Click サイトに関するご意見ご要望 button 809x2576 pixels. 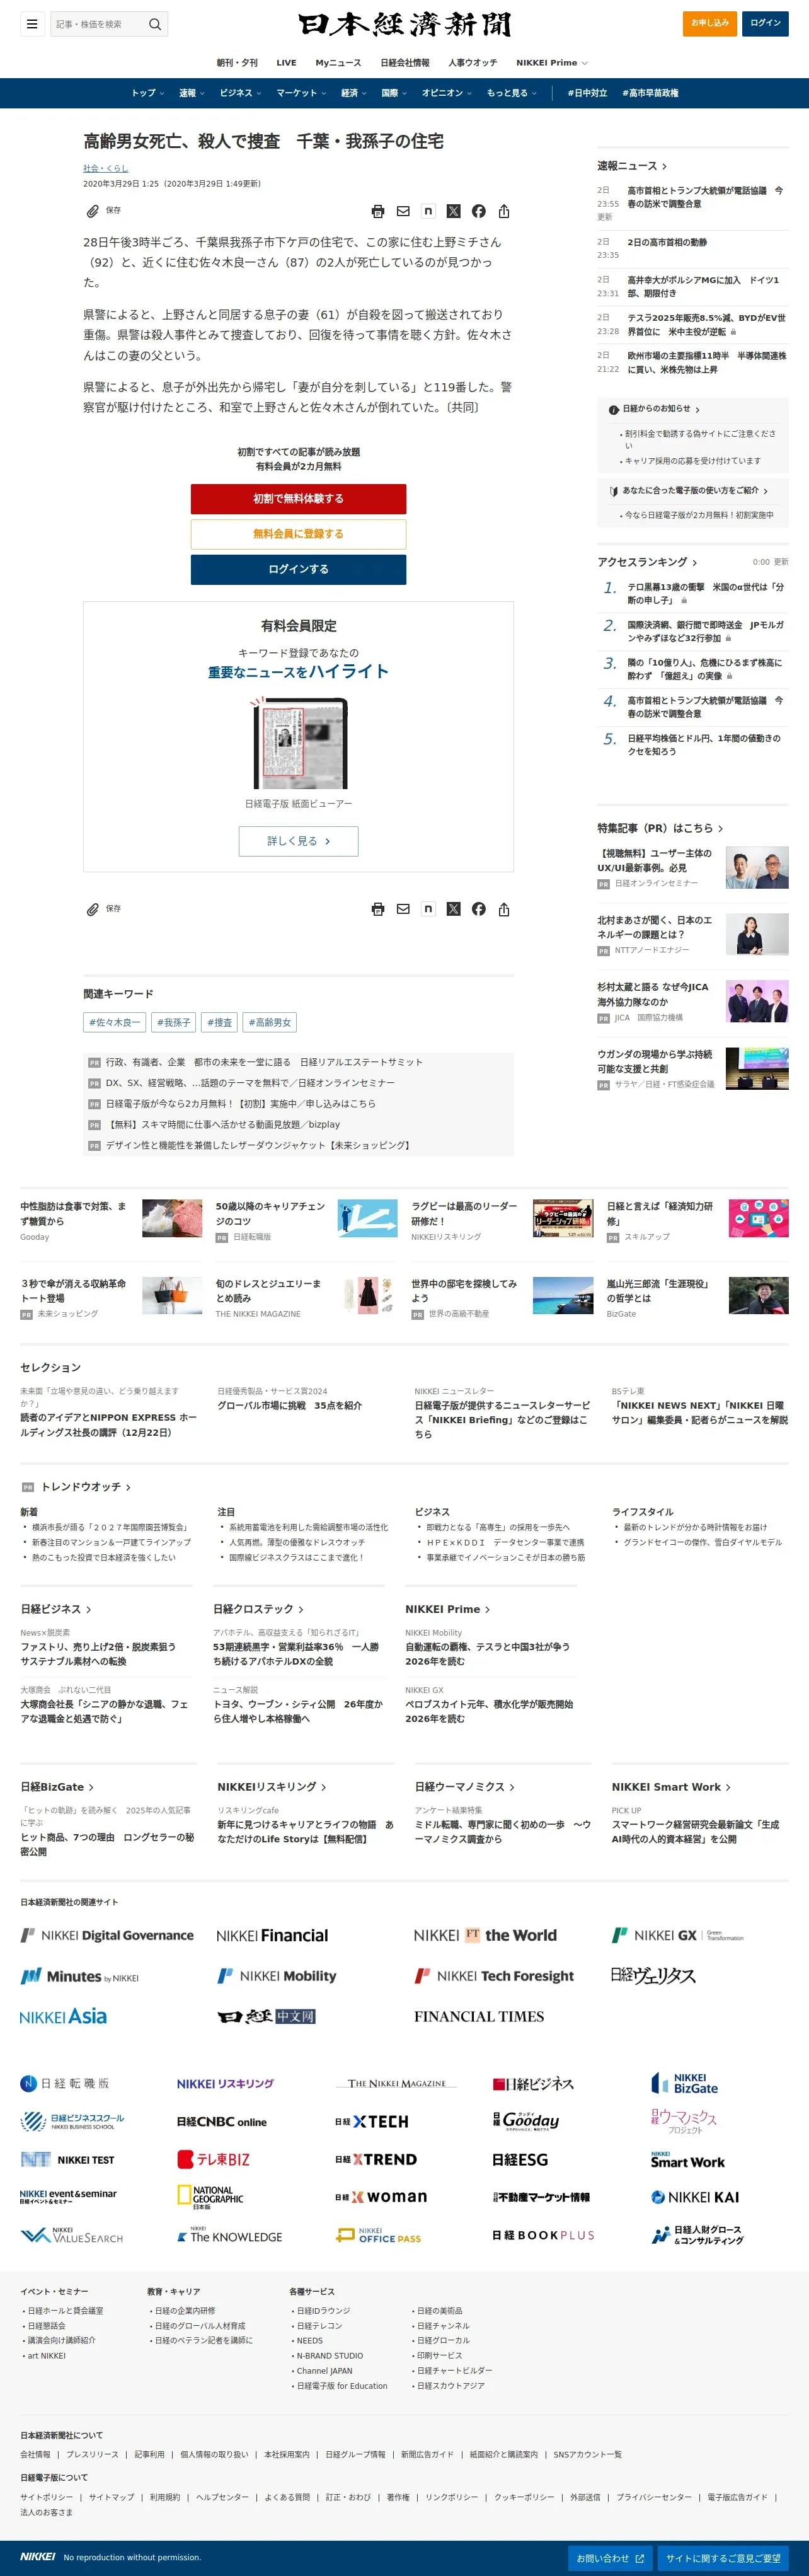click(x=723, y=2558)
